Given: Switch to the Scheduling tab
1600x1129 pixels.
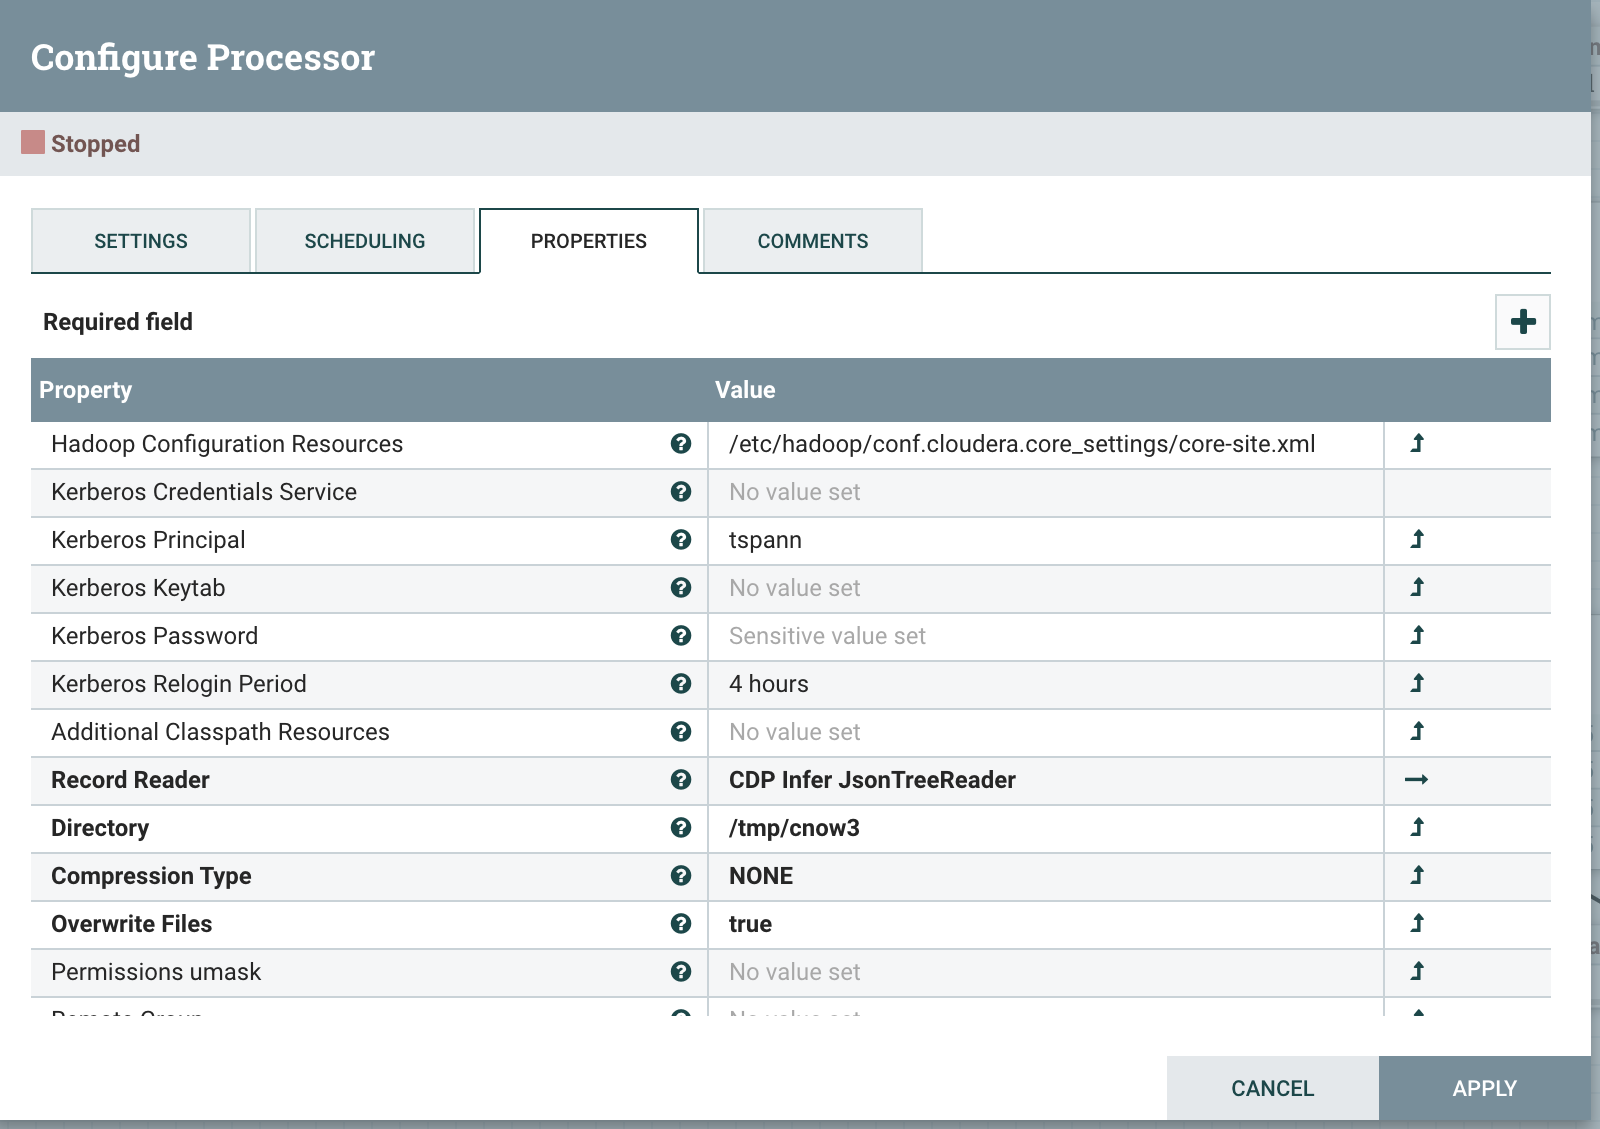Looking at the screenshot, I should (x=365, y=241).
